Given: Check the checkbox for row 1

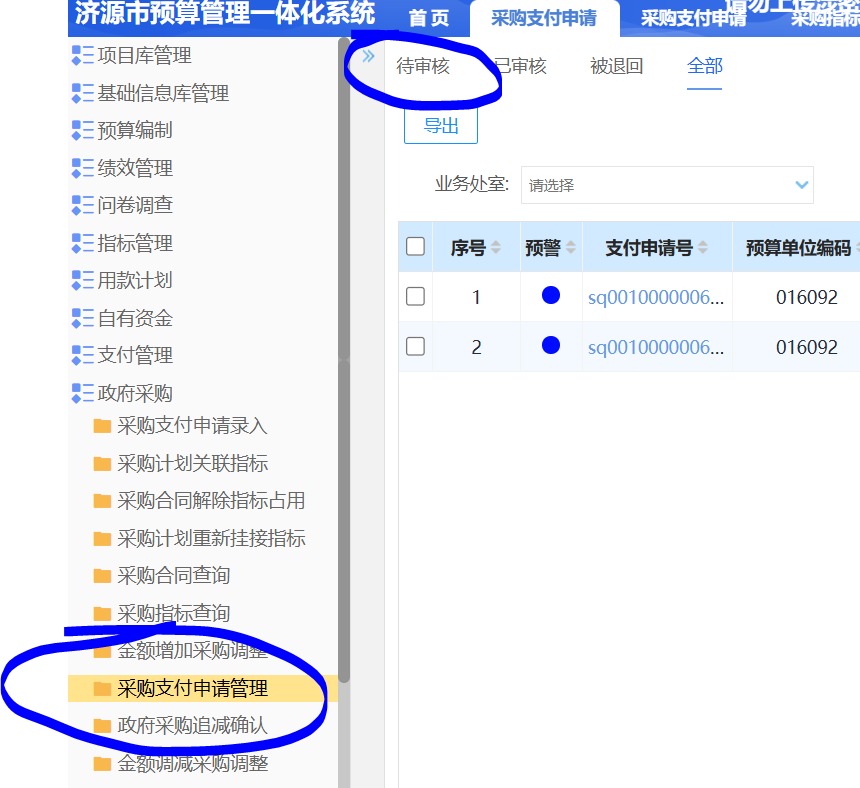Looking at the screenshot, I should [x=415, y=297].
